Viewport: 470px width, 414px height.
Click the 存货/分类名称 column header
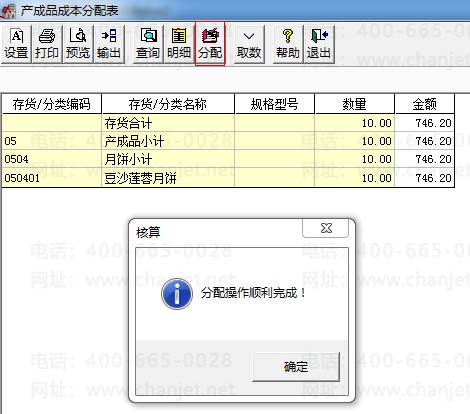[x=168, y=104]
